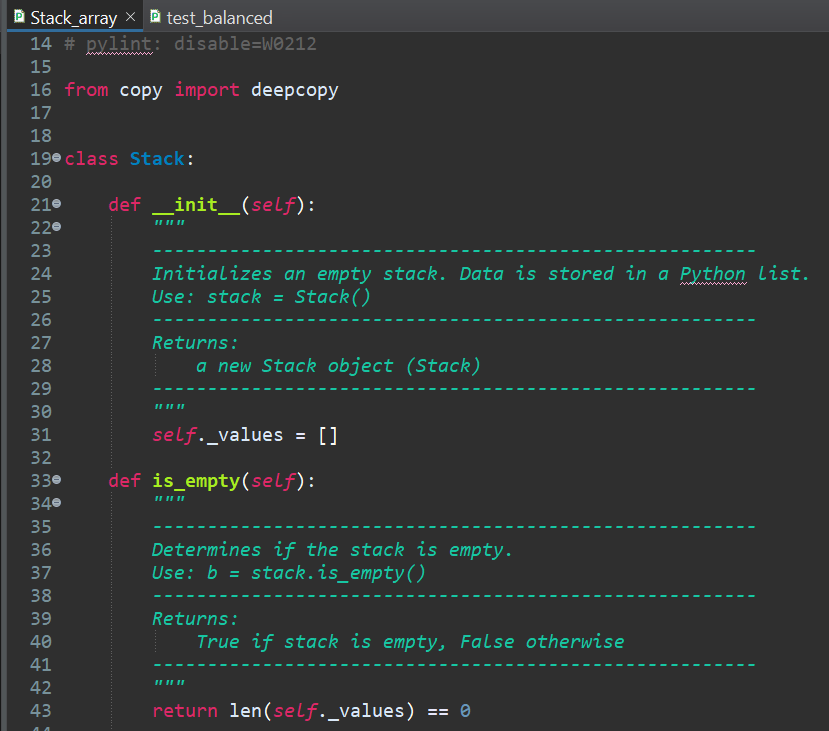Collapse the is_empty method fold on line 33
Screen dimensions: 829x731
pyautogui.click(x=57, y=479)
